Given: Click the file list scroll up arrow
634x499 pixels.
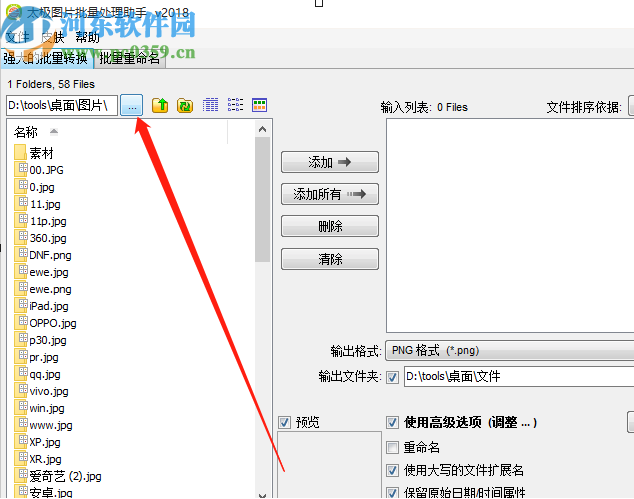Looking at the screenshot, I should (262, 129).
